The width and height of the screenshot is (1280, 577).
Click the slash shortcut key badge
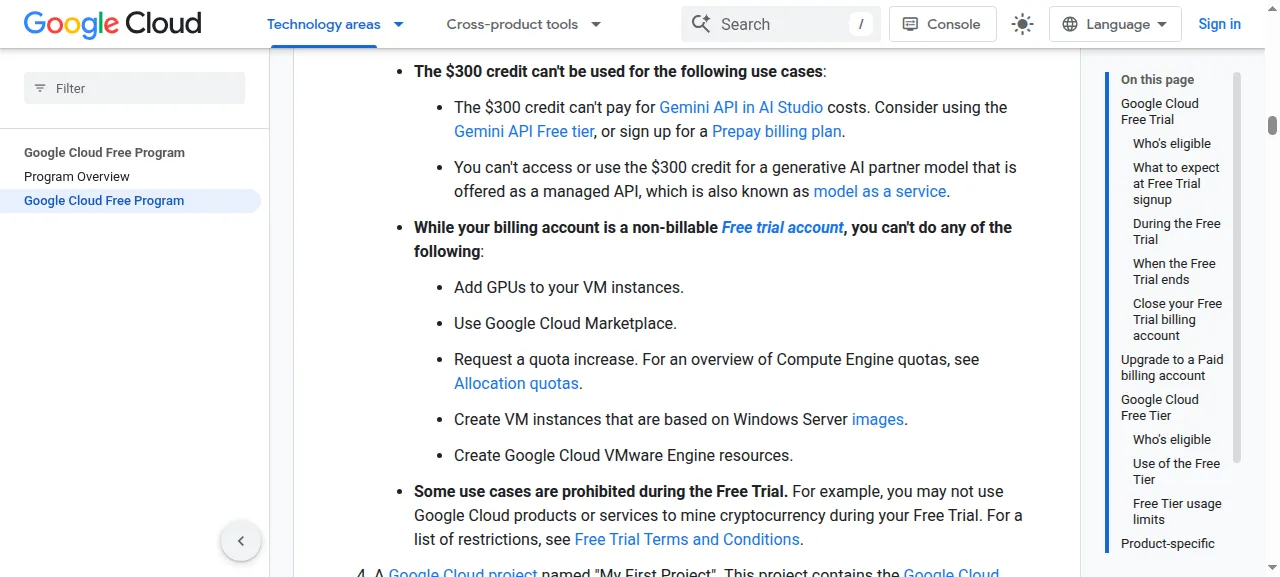861,24
